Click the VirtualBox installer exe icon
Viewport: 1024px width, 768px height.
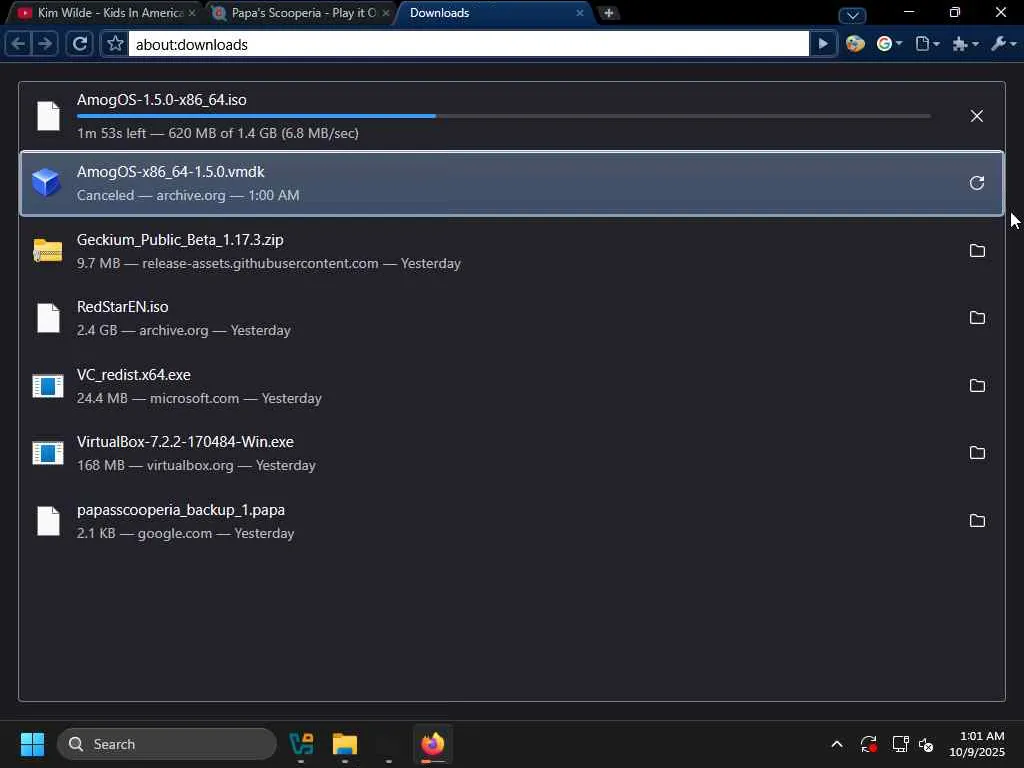[x=48, y=453]
